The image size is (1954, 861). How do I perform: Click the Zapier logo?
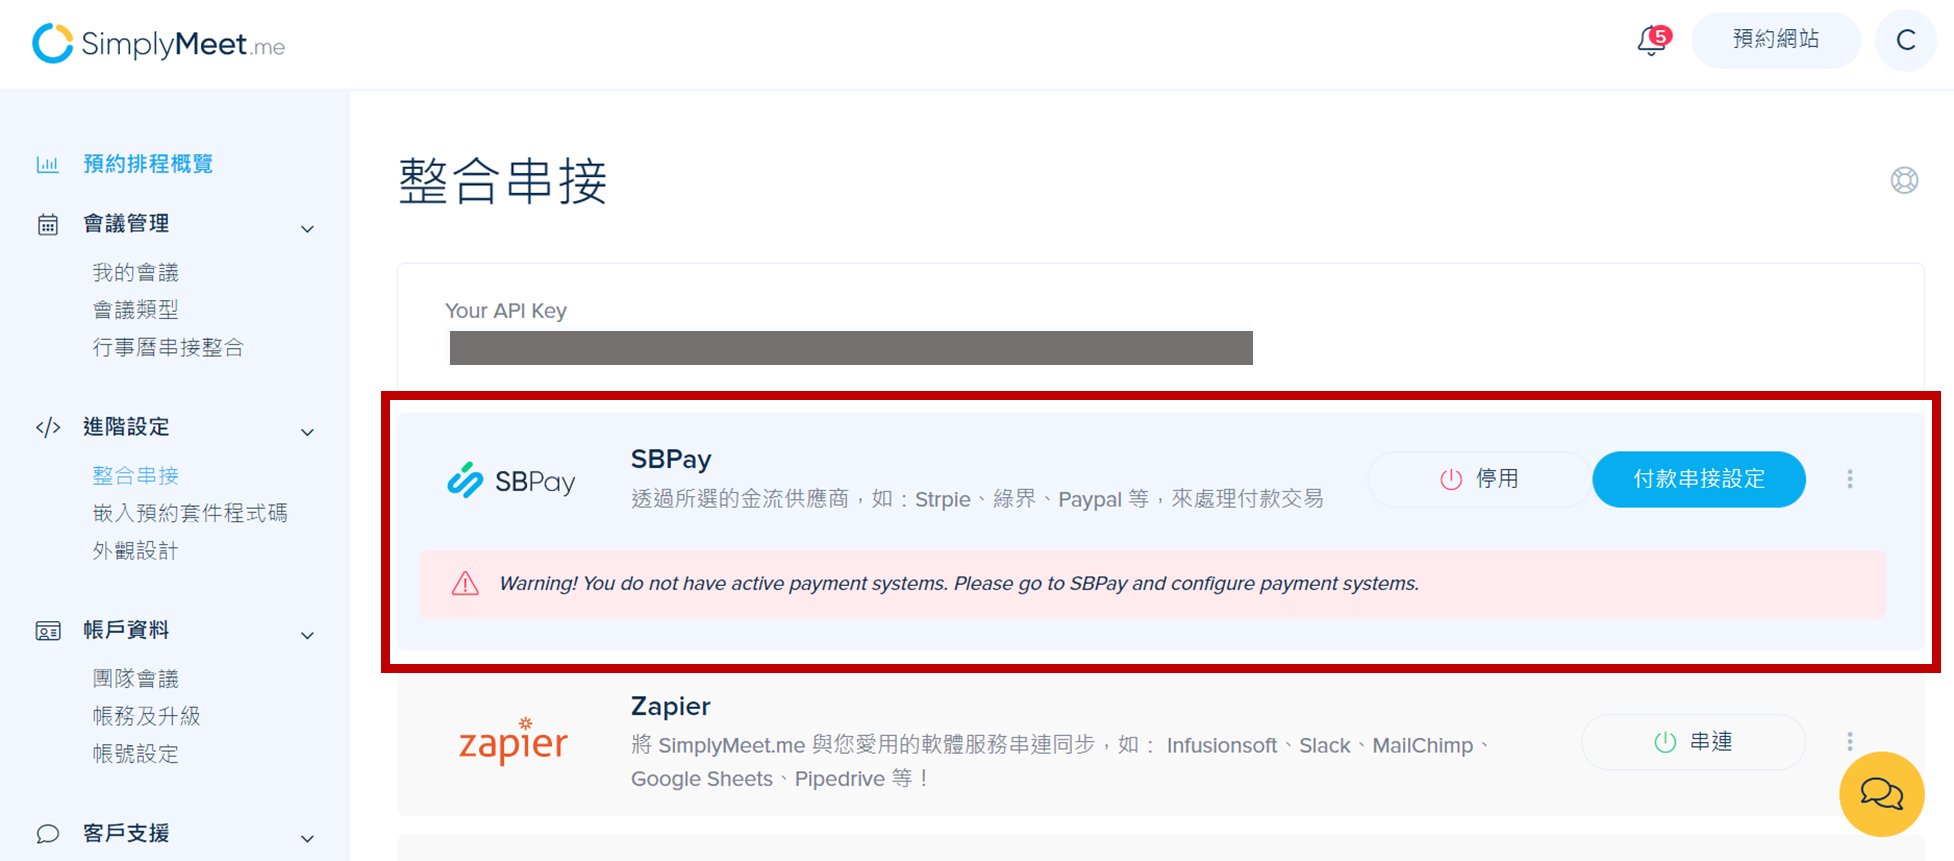click(x=513, y=741)
